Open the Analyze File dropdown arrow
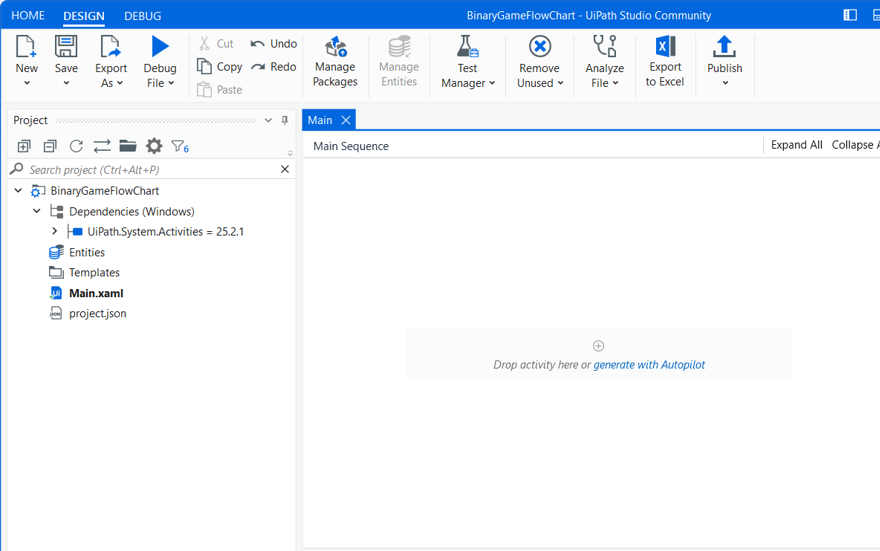The height and width of the screenshot is (551, 880). tap(615, 83)
